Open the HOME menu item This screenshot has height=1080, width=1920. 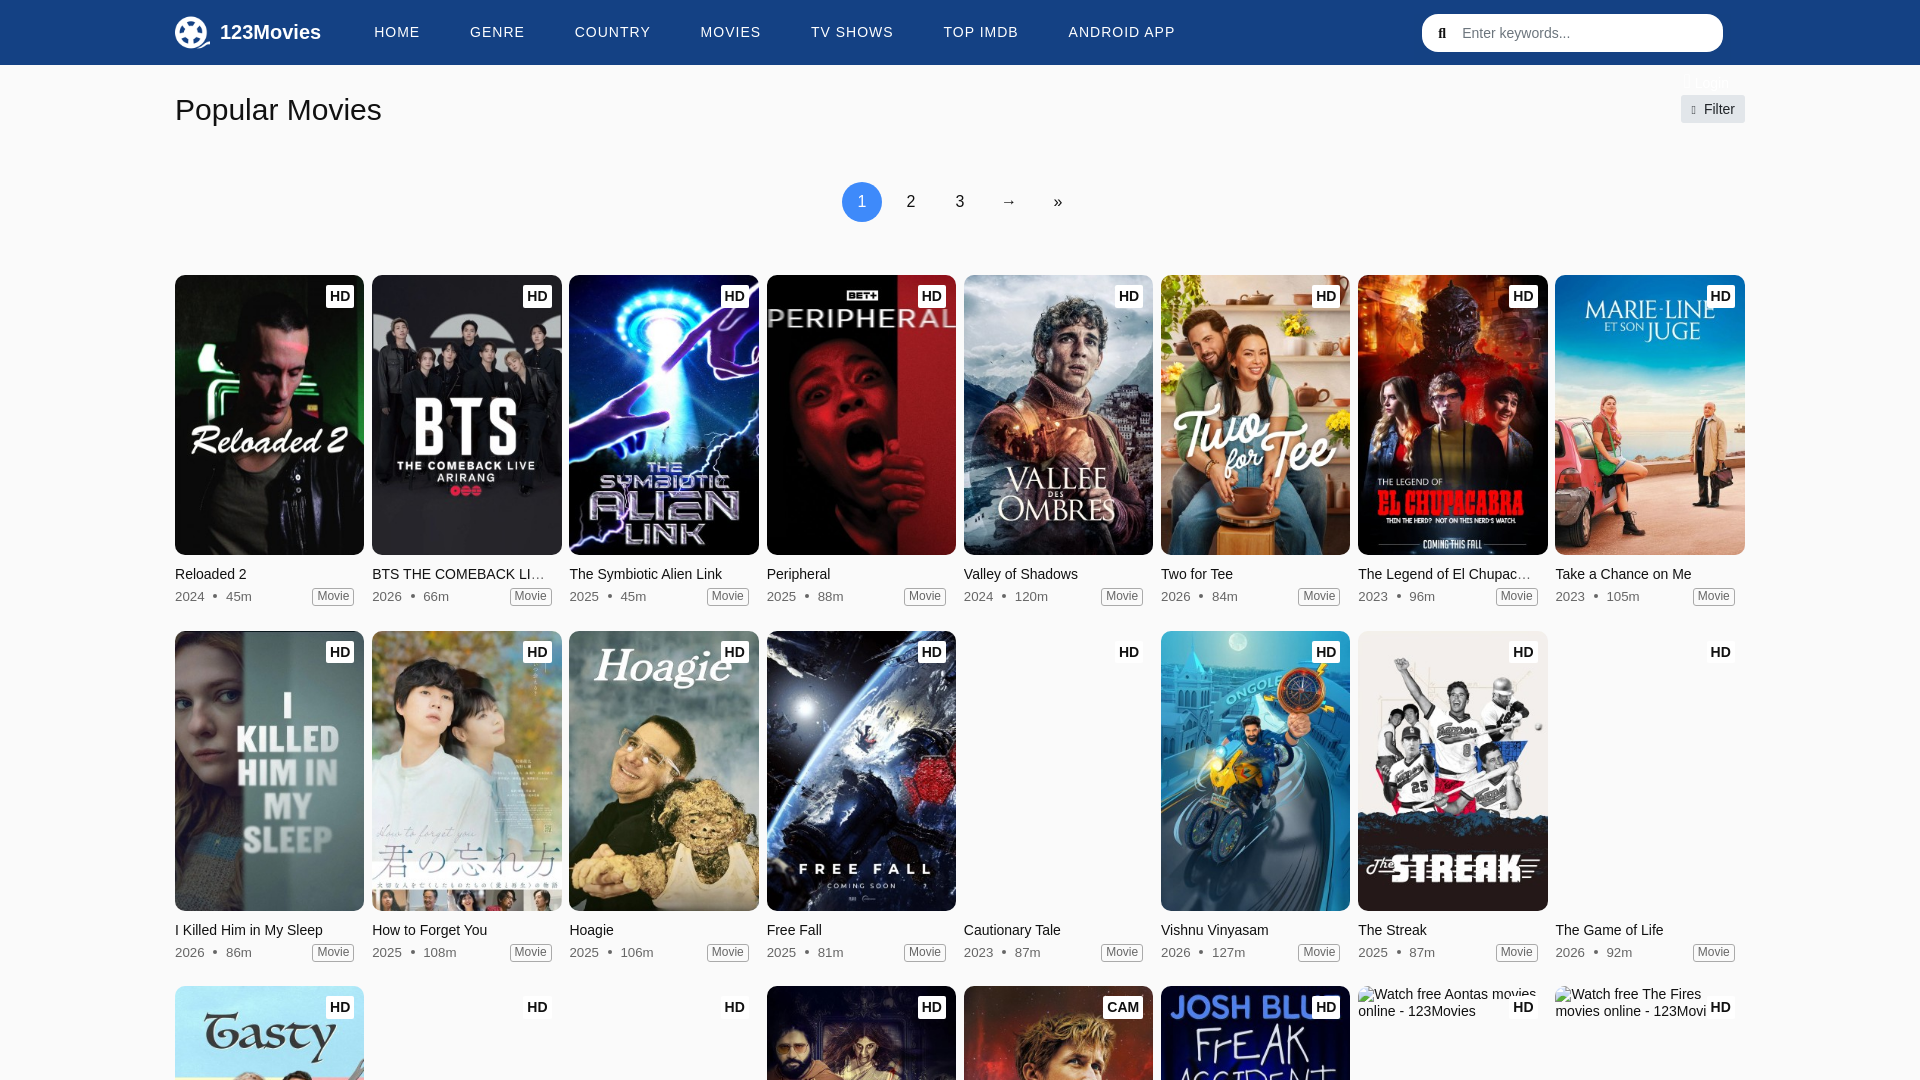[x=397, y=32]
